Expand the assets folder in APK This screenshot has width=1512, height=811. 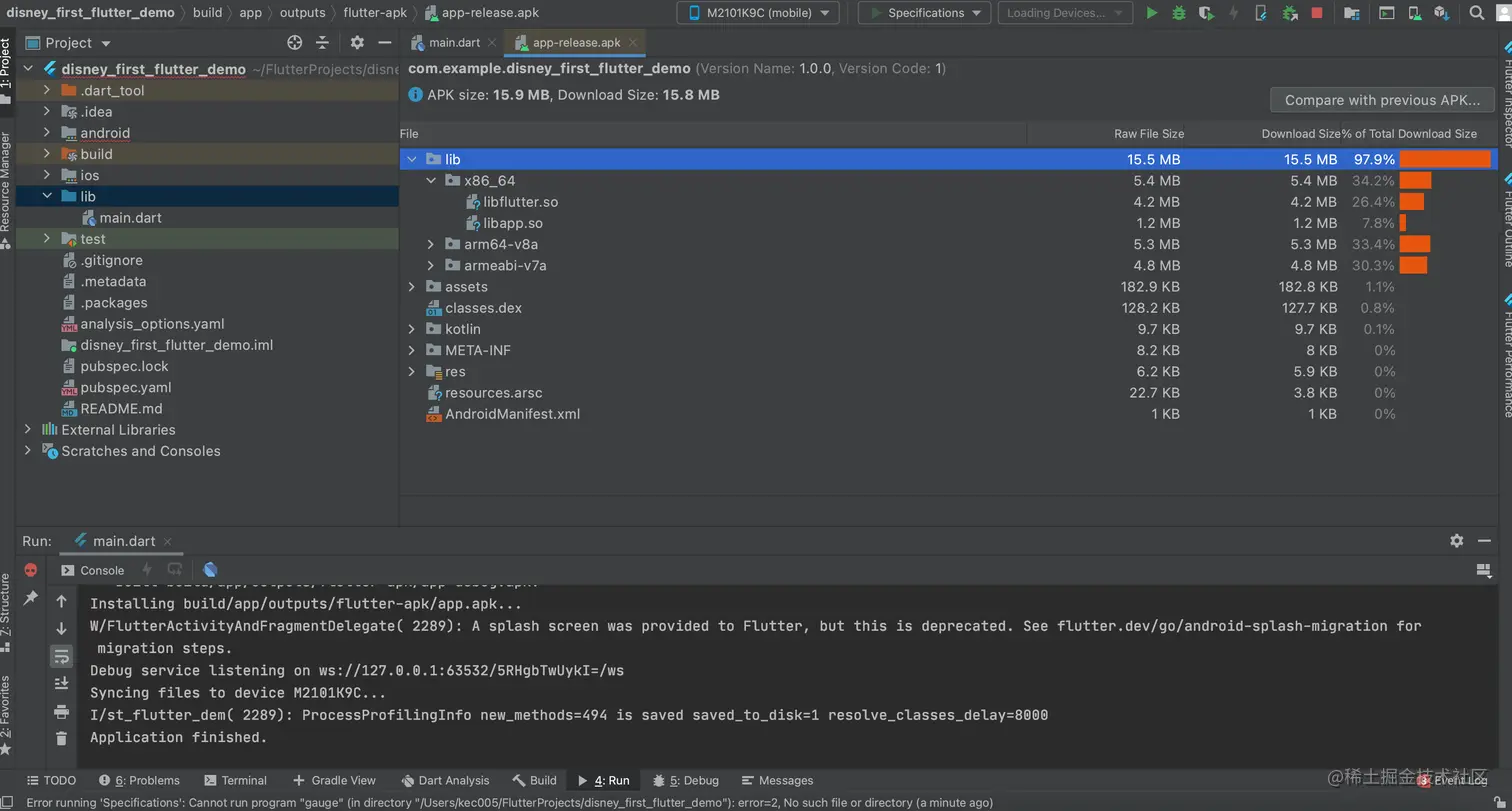412,287
